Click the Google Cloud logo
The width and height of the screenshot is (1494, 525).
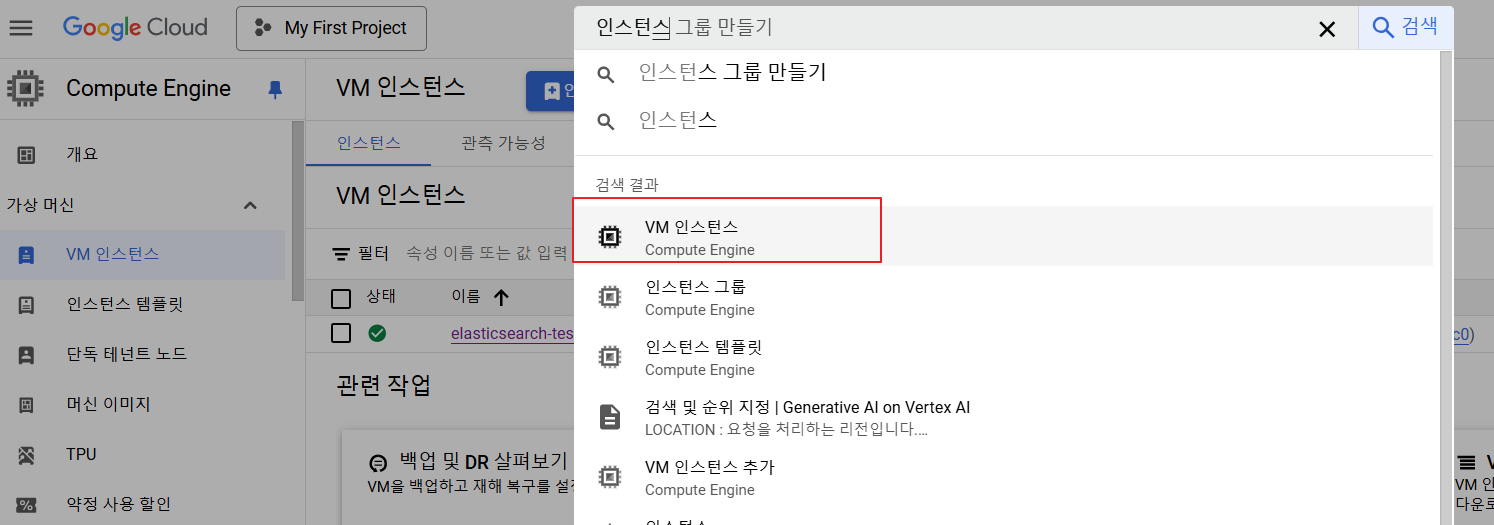pyautogui.click(x=135, y=28)
